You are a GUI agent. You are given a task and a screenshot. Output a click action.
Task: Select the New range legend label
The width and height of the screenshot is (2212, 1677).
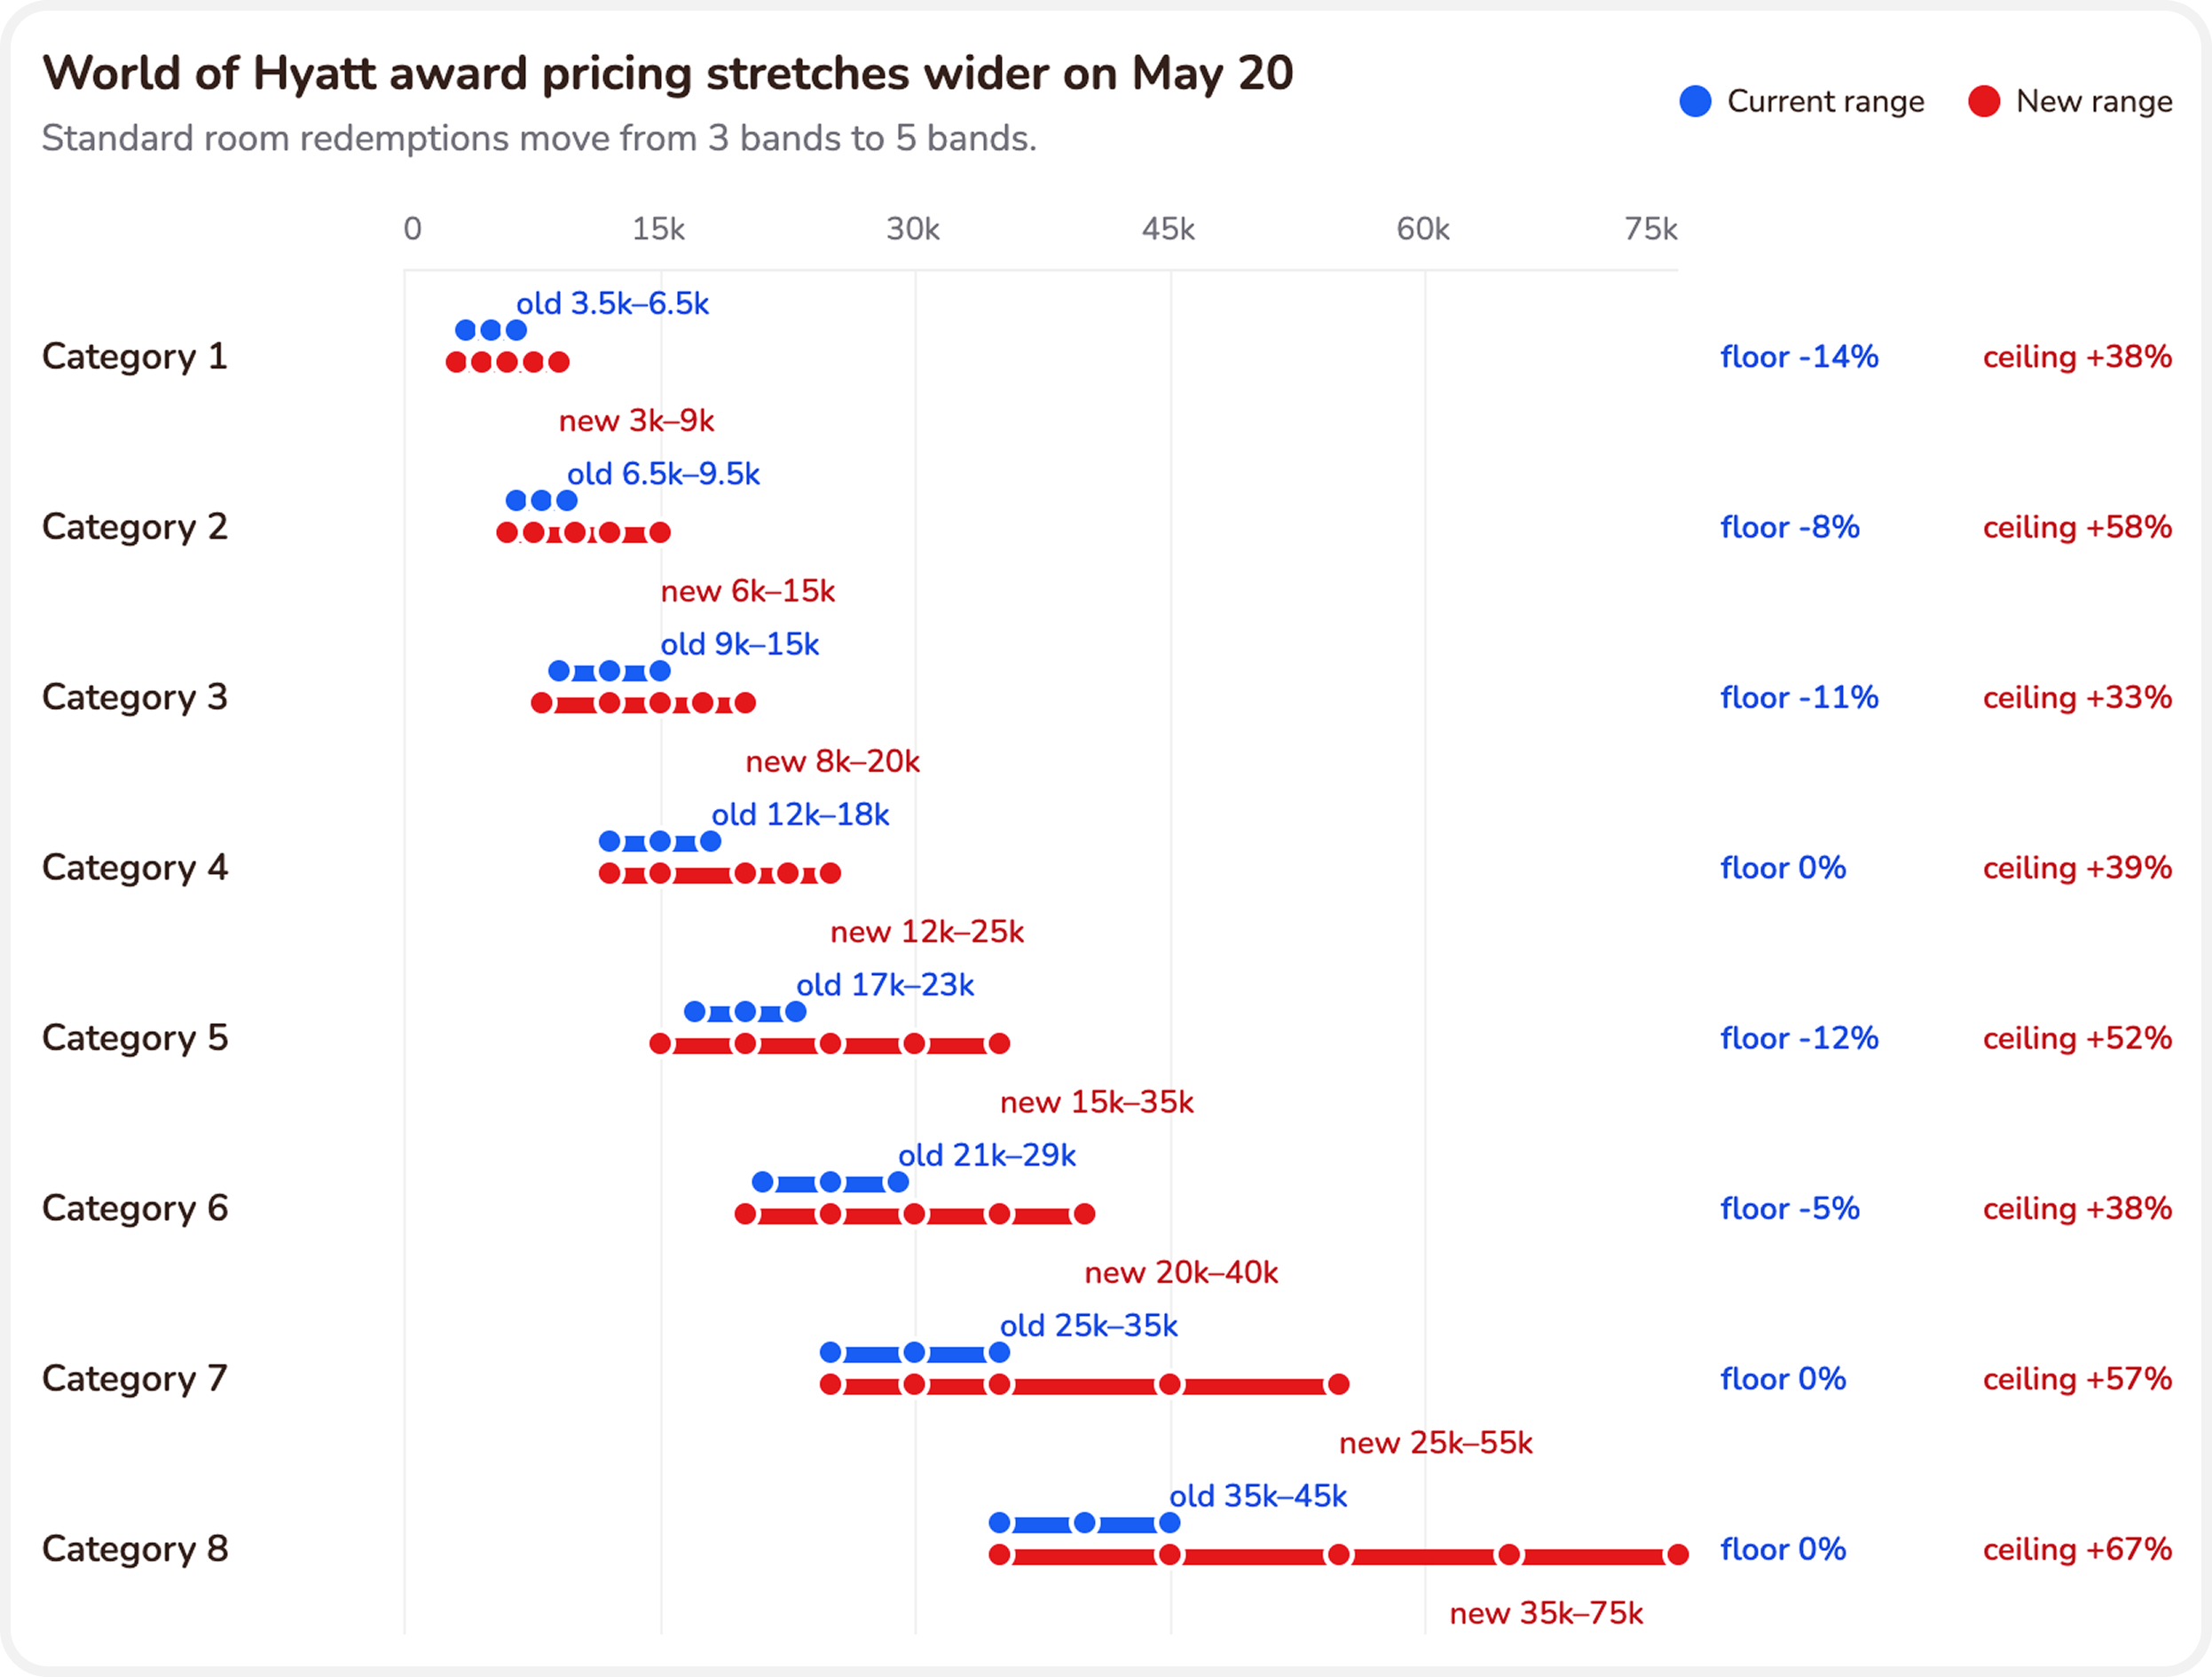click(2094, 101)
